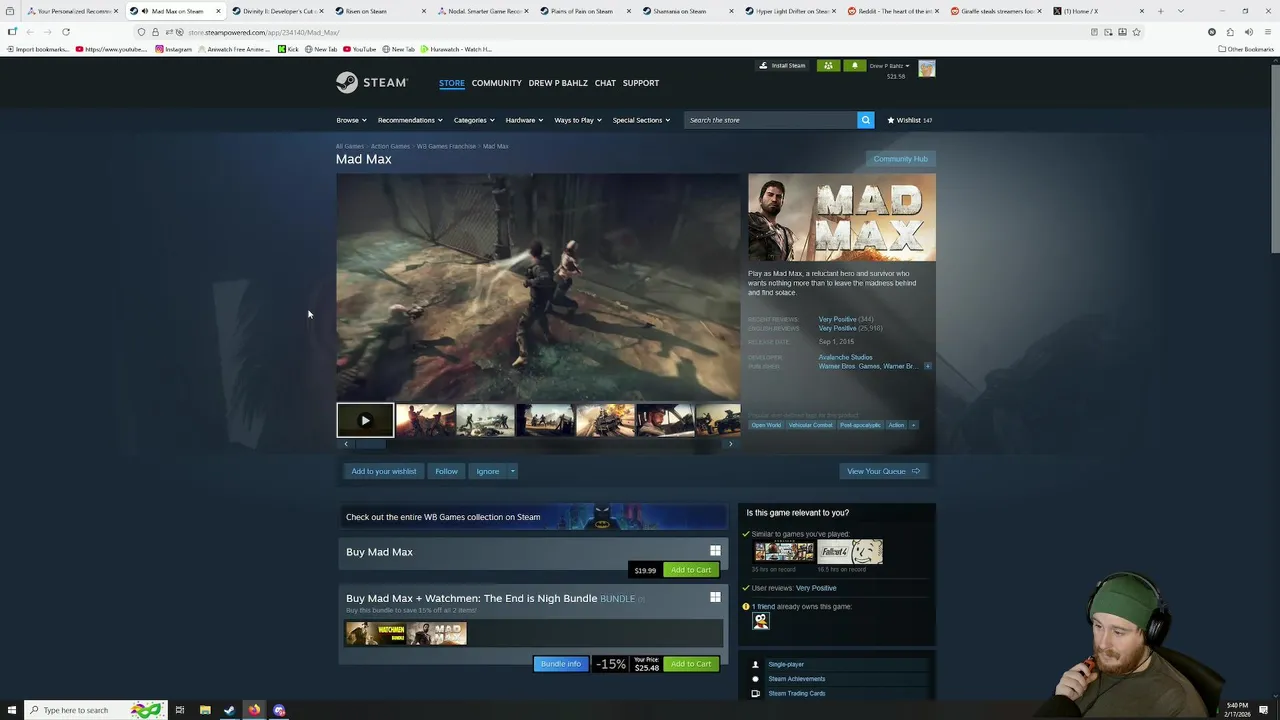Click the Install Steam button
This screenshot has height=720, width=1280.
click(782, 66)
